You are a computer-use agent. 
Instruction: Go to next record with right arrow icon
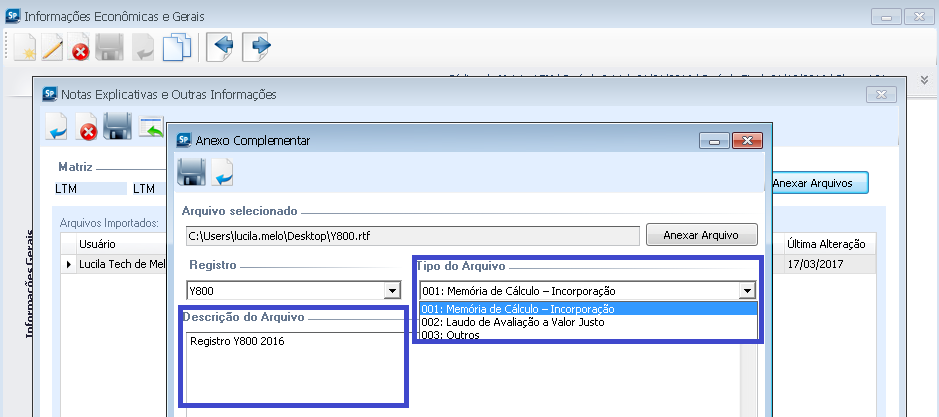257,47
